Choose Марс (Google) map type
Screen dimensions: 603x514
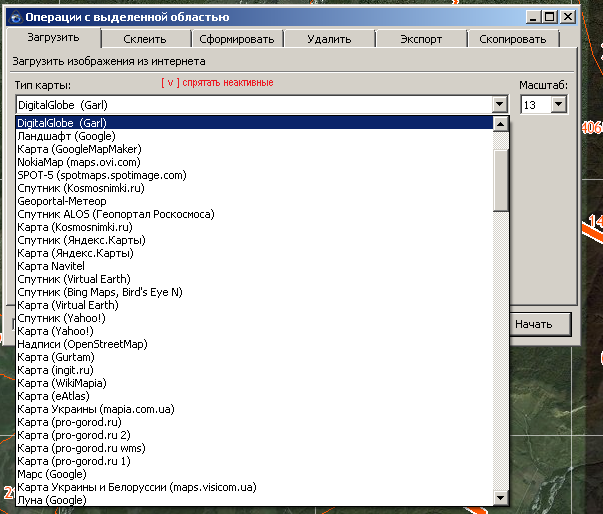(x=52, y=474)
